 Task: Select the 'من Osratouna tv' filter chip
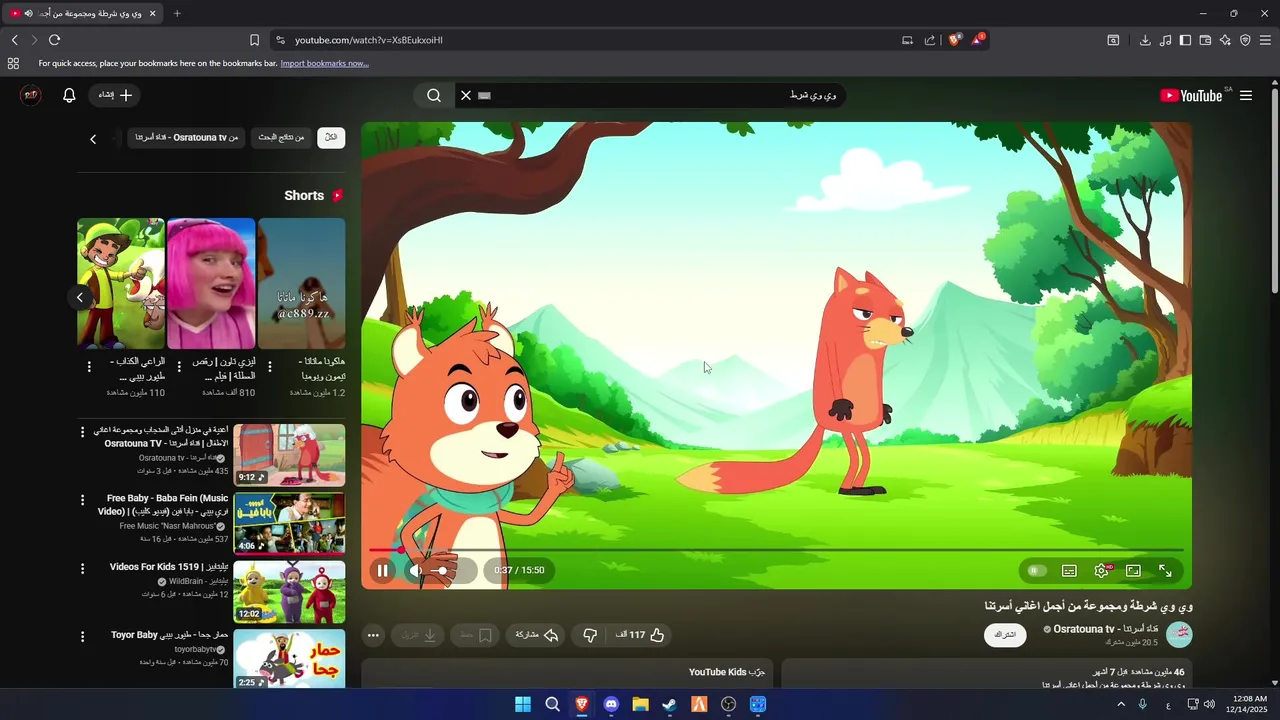pos(187,137)
